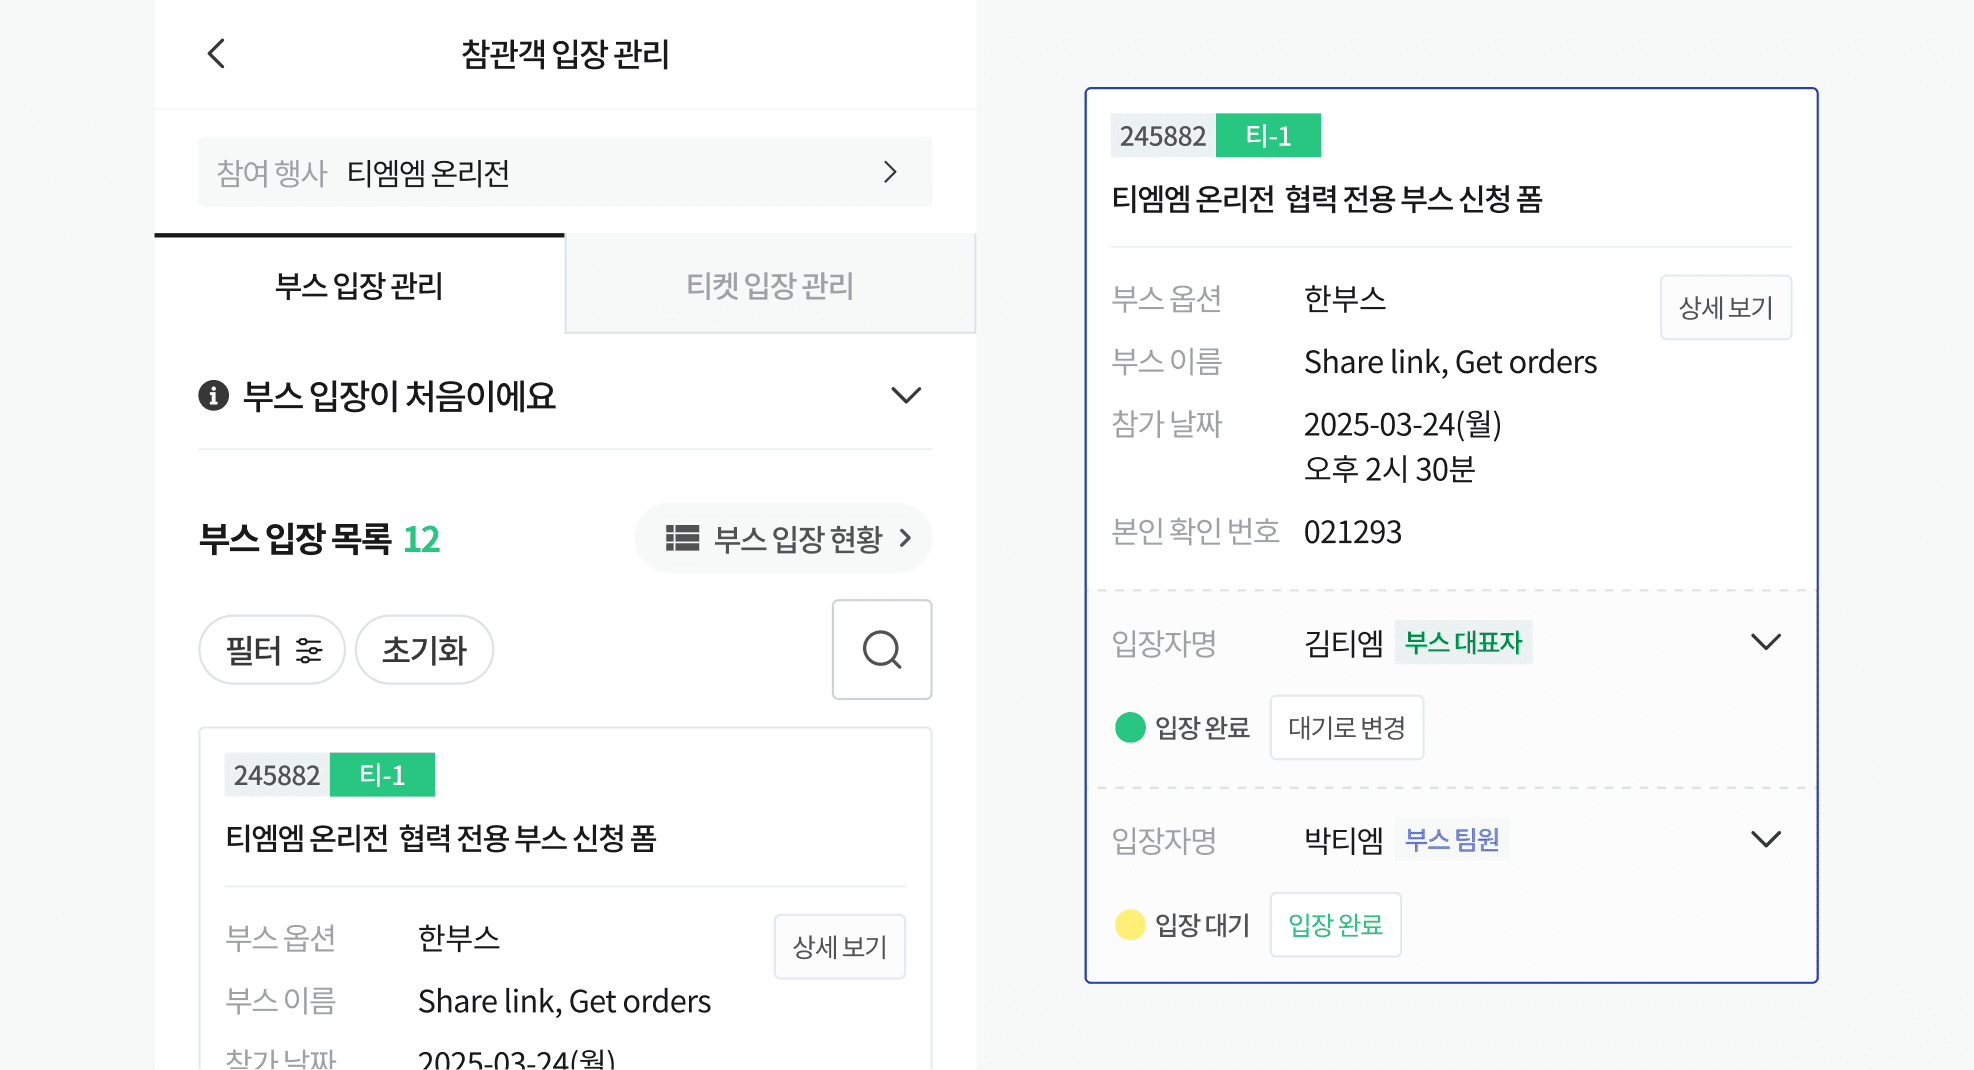Image resolution: width=1974 pixels, height=1070 pixels.
Task: Open the 필터 filter button
Action: tap(272, 650)
